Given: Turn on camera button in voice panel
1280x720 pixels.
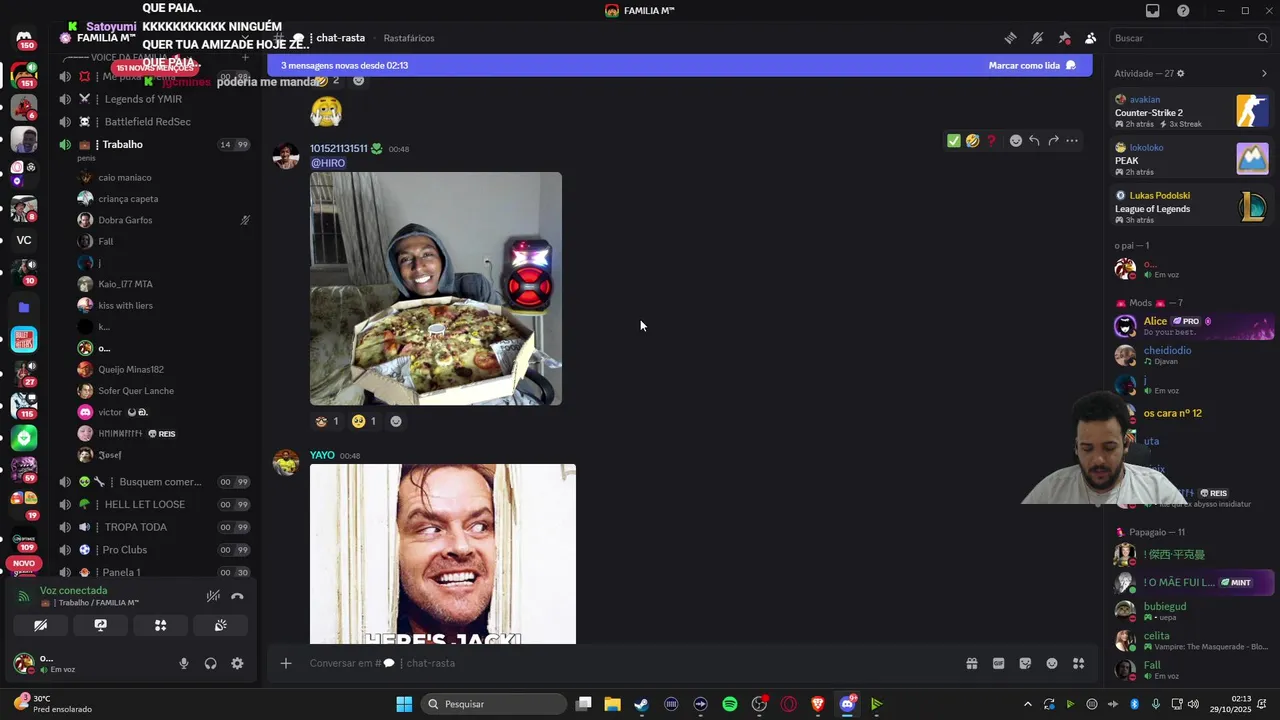Looking at the screenshot, I should click(x=40, y=625).
